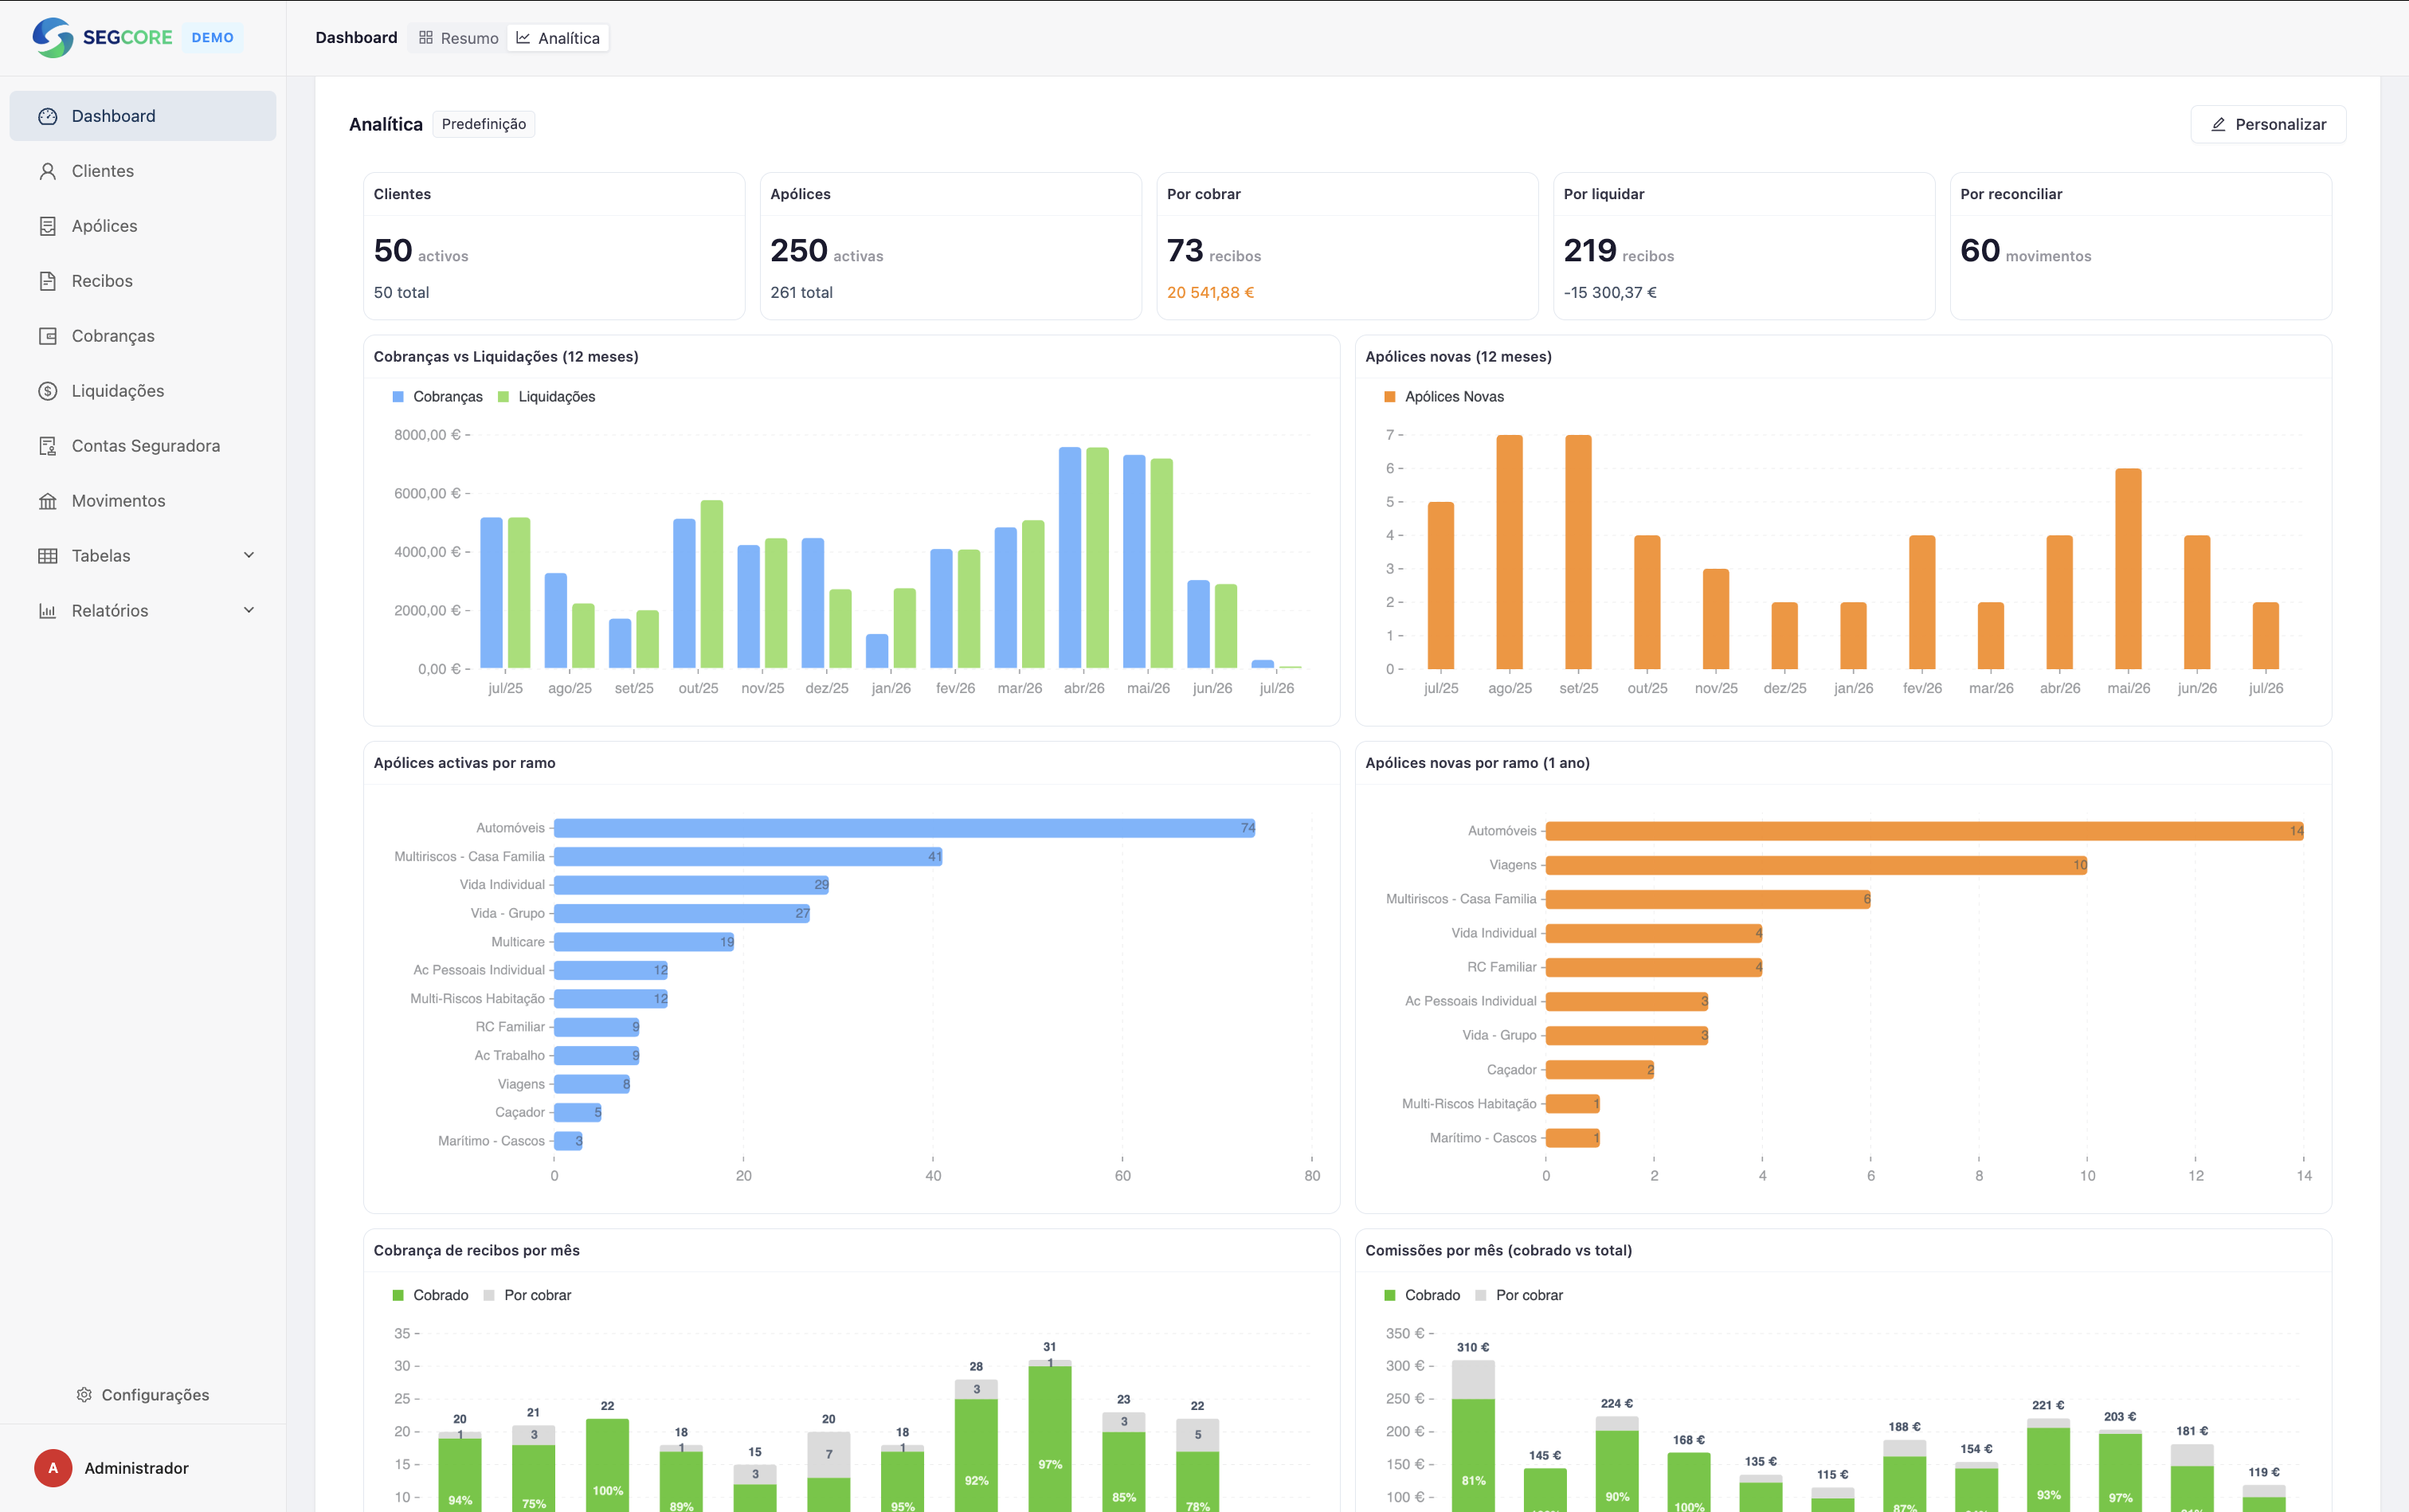Click the Automóveis bar with value 74

pyautogui.click(x=905, y=828)
